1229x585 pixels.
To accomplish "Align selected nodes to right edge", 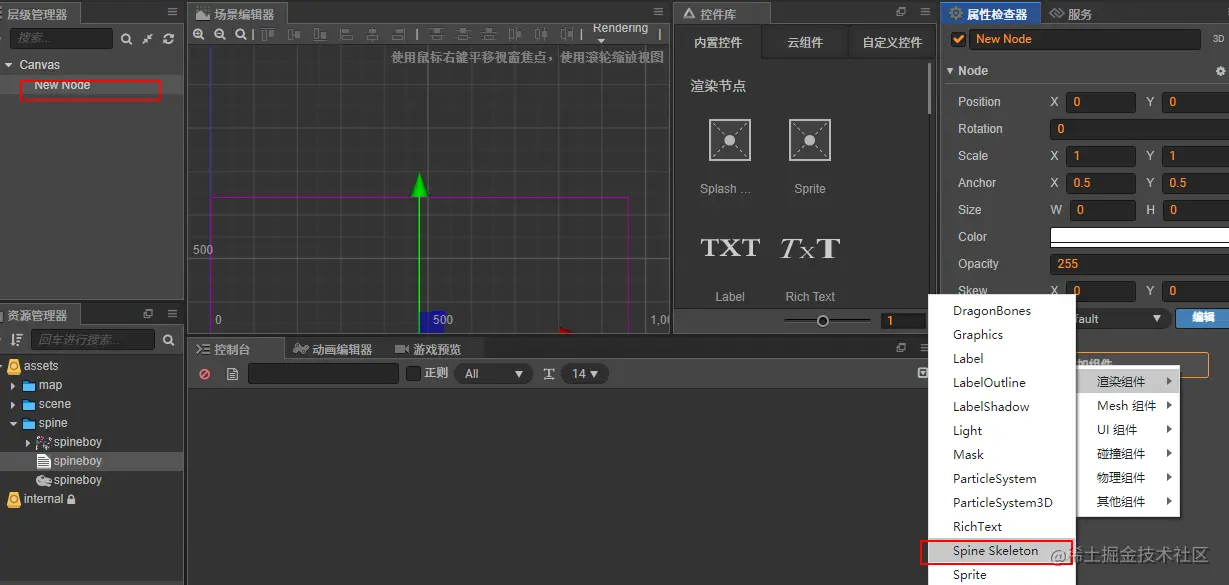I will [398, 34].
